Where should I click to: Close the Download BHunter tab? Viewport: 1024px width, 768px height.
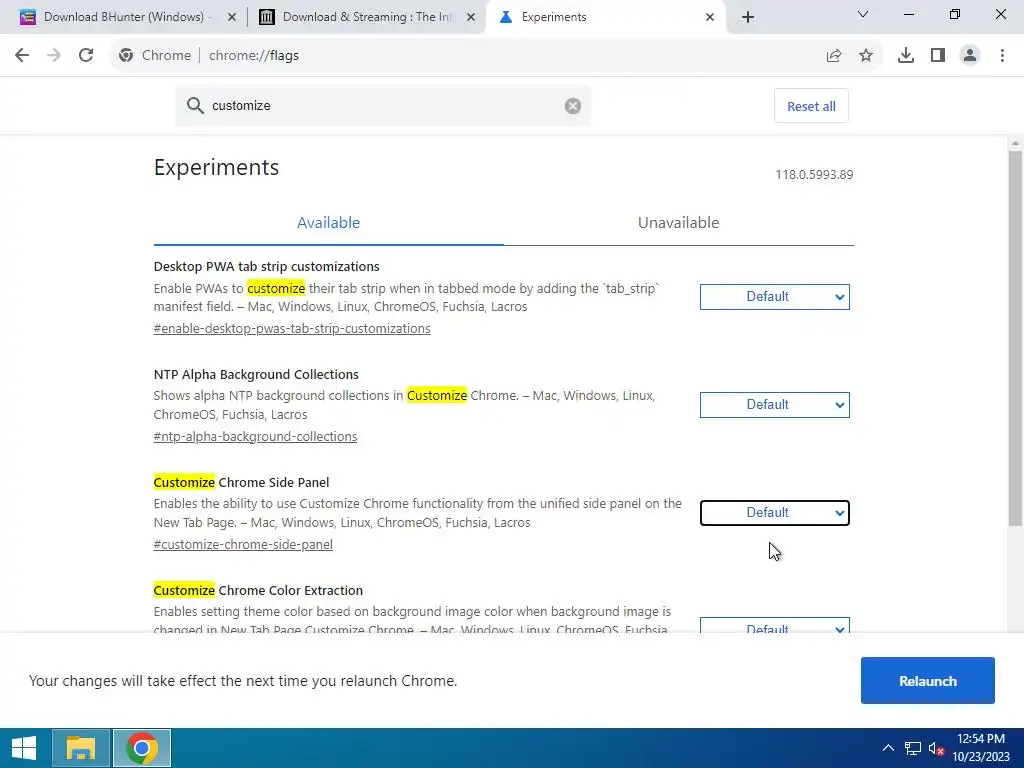tap(231, 17)
